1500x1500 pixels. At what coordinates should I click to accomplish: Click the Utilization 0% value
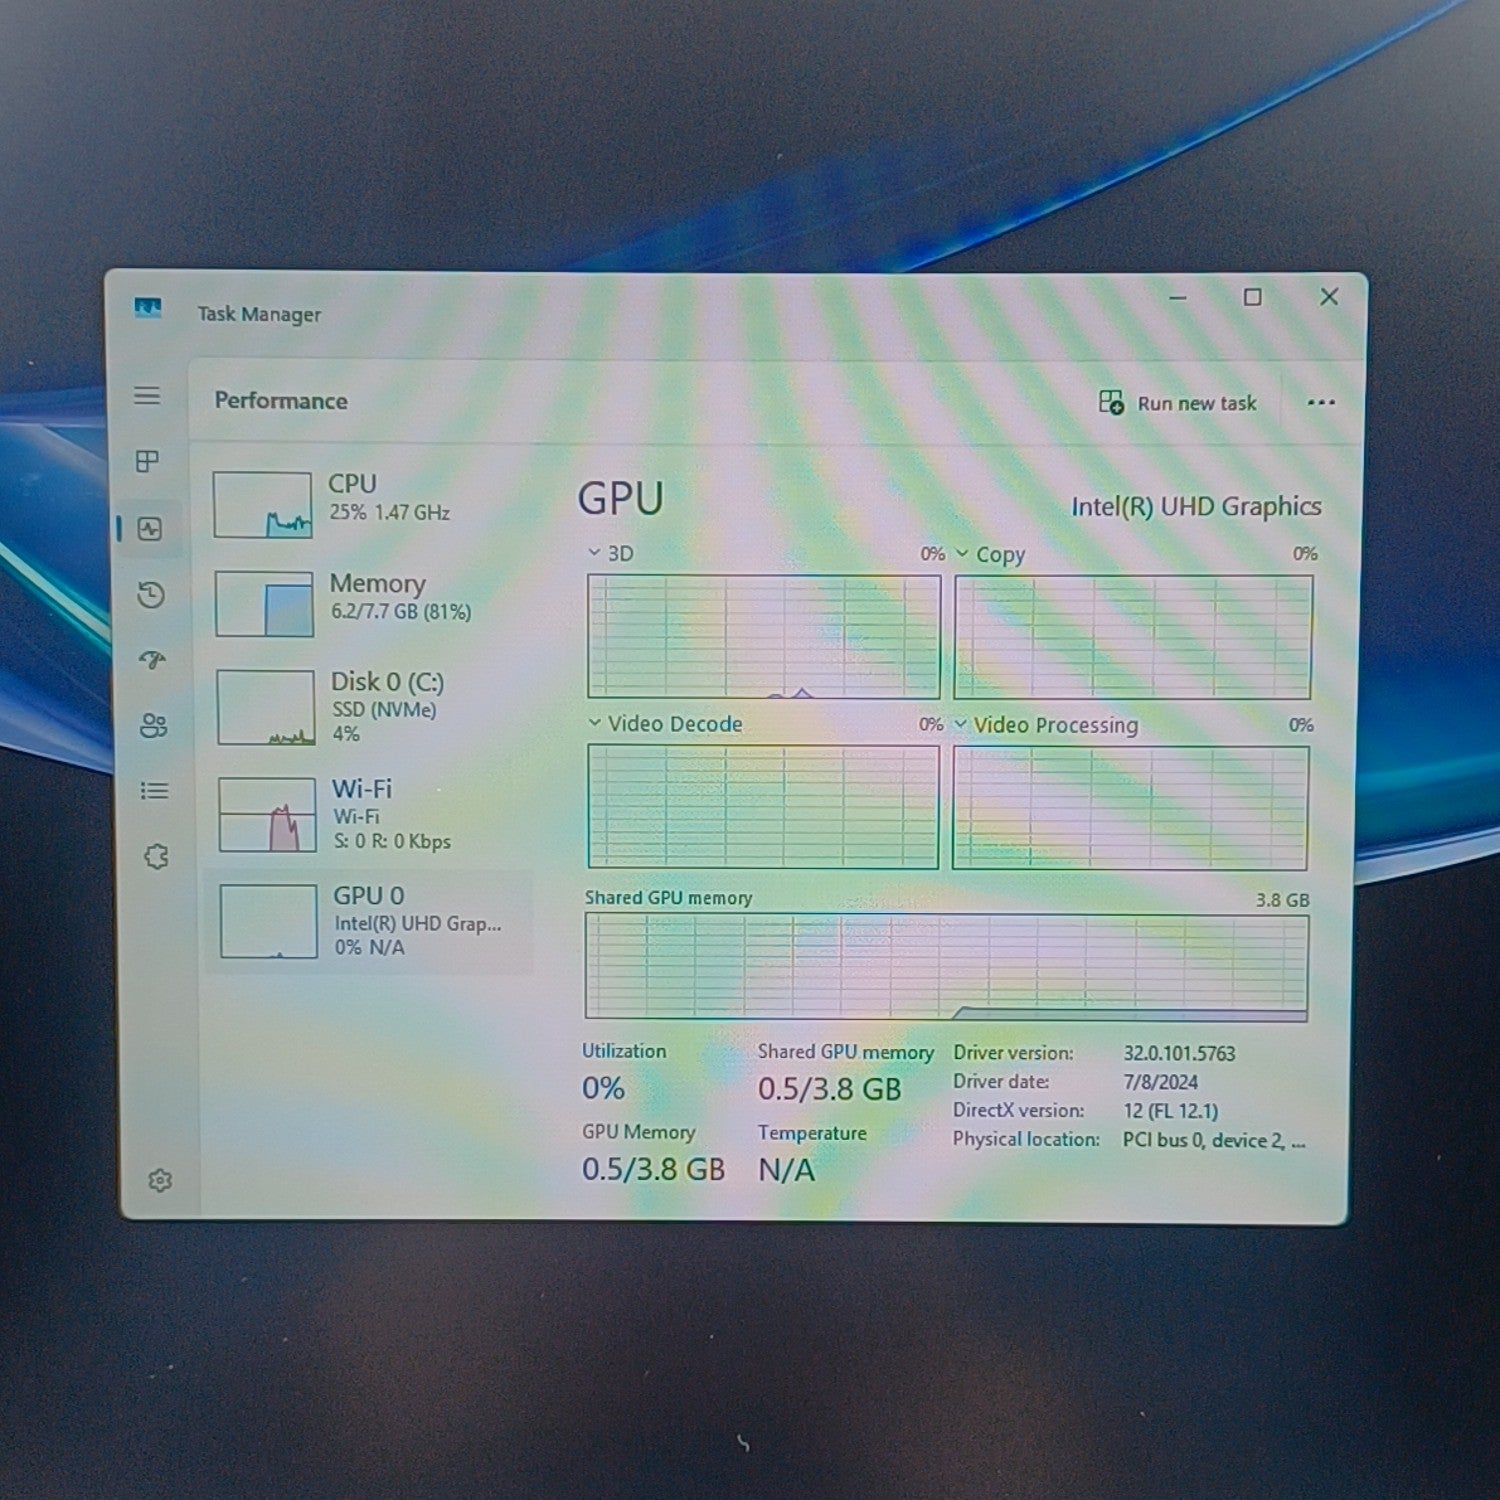pos(604,1088)
